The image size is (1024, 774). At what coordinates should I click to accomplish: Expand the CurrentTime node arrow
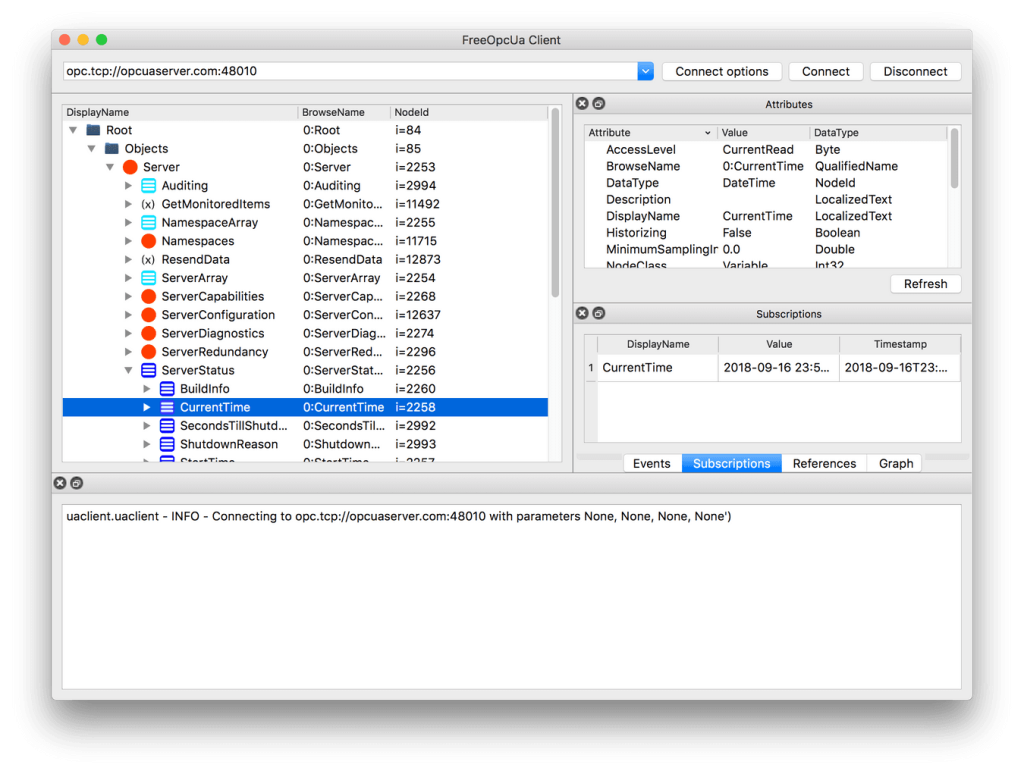pos(147,407)
